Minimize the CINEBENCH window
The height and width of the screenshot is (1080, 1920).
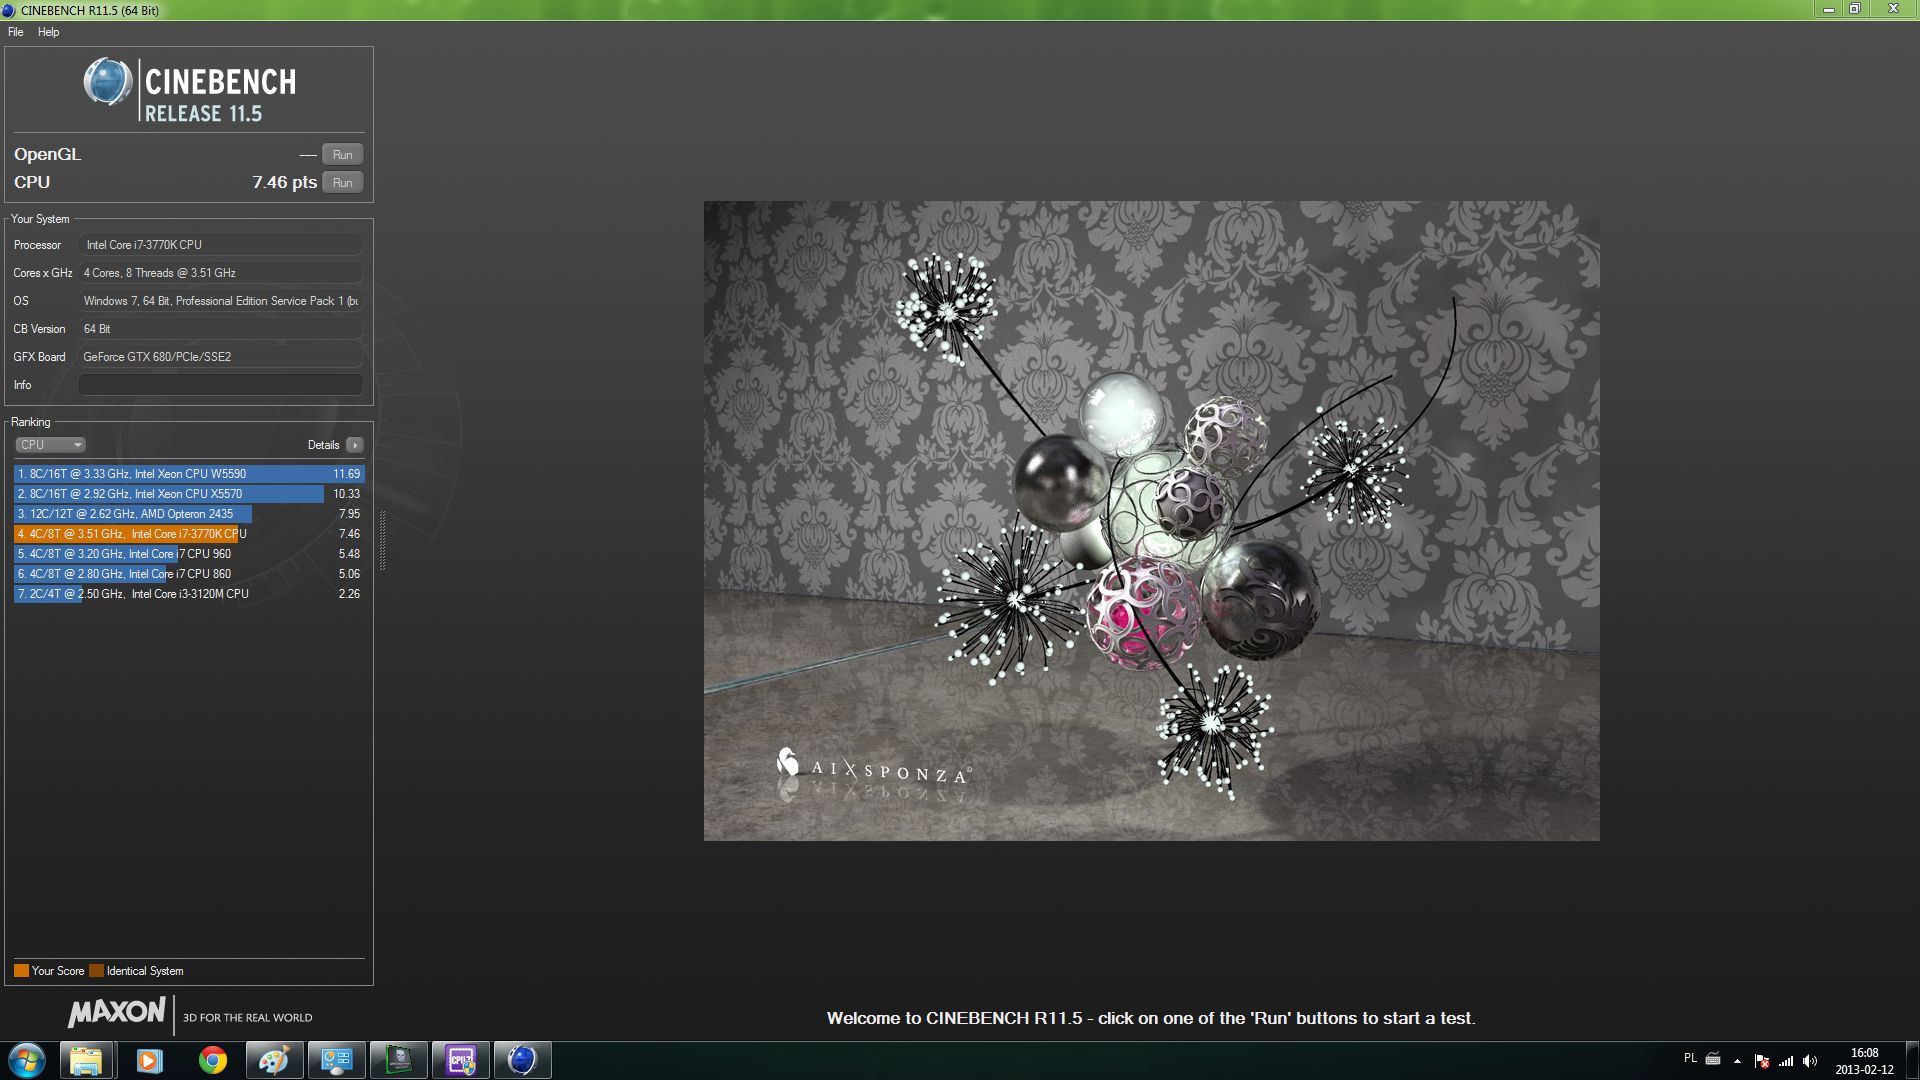tap(1828, 9)
